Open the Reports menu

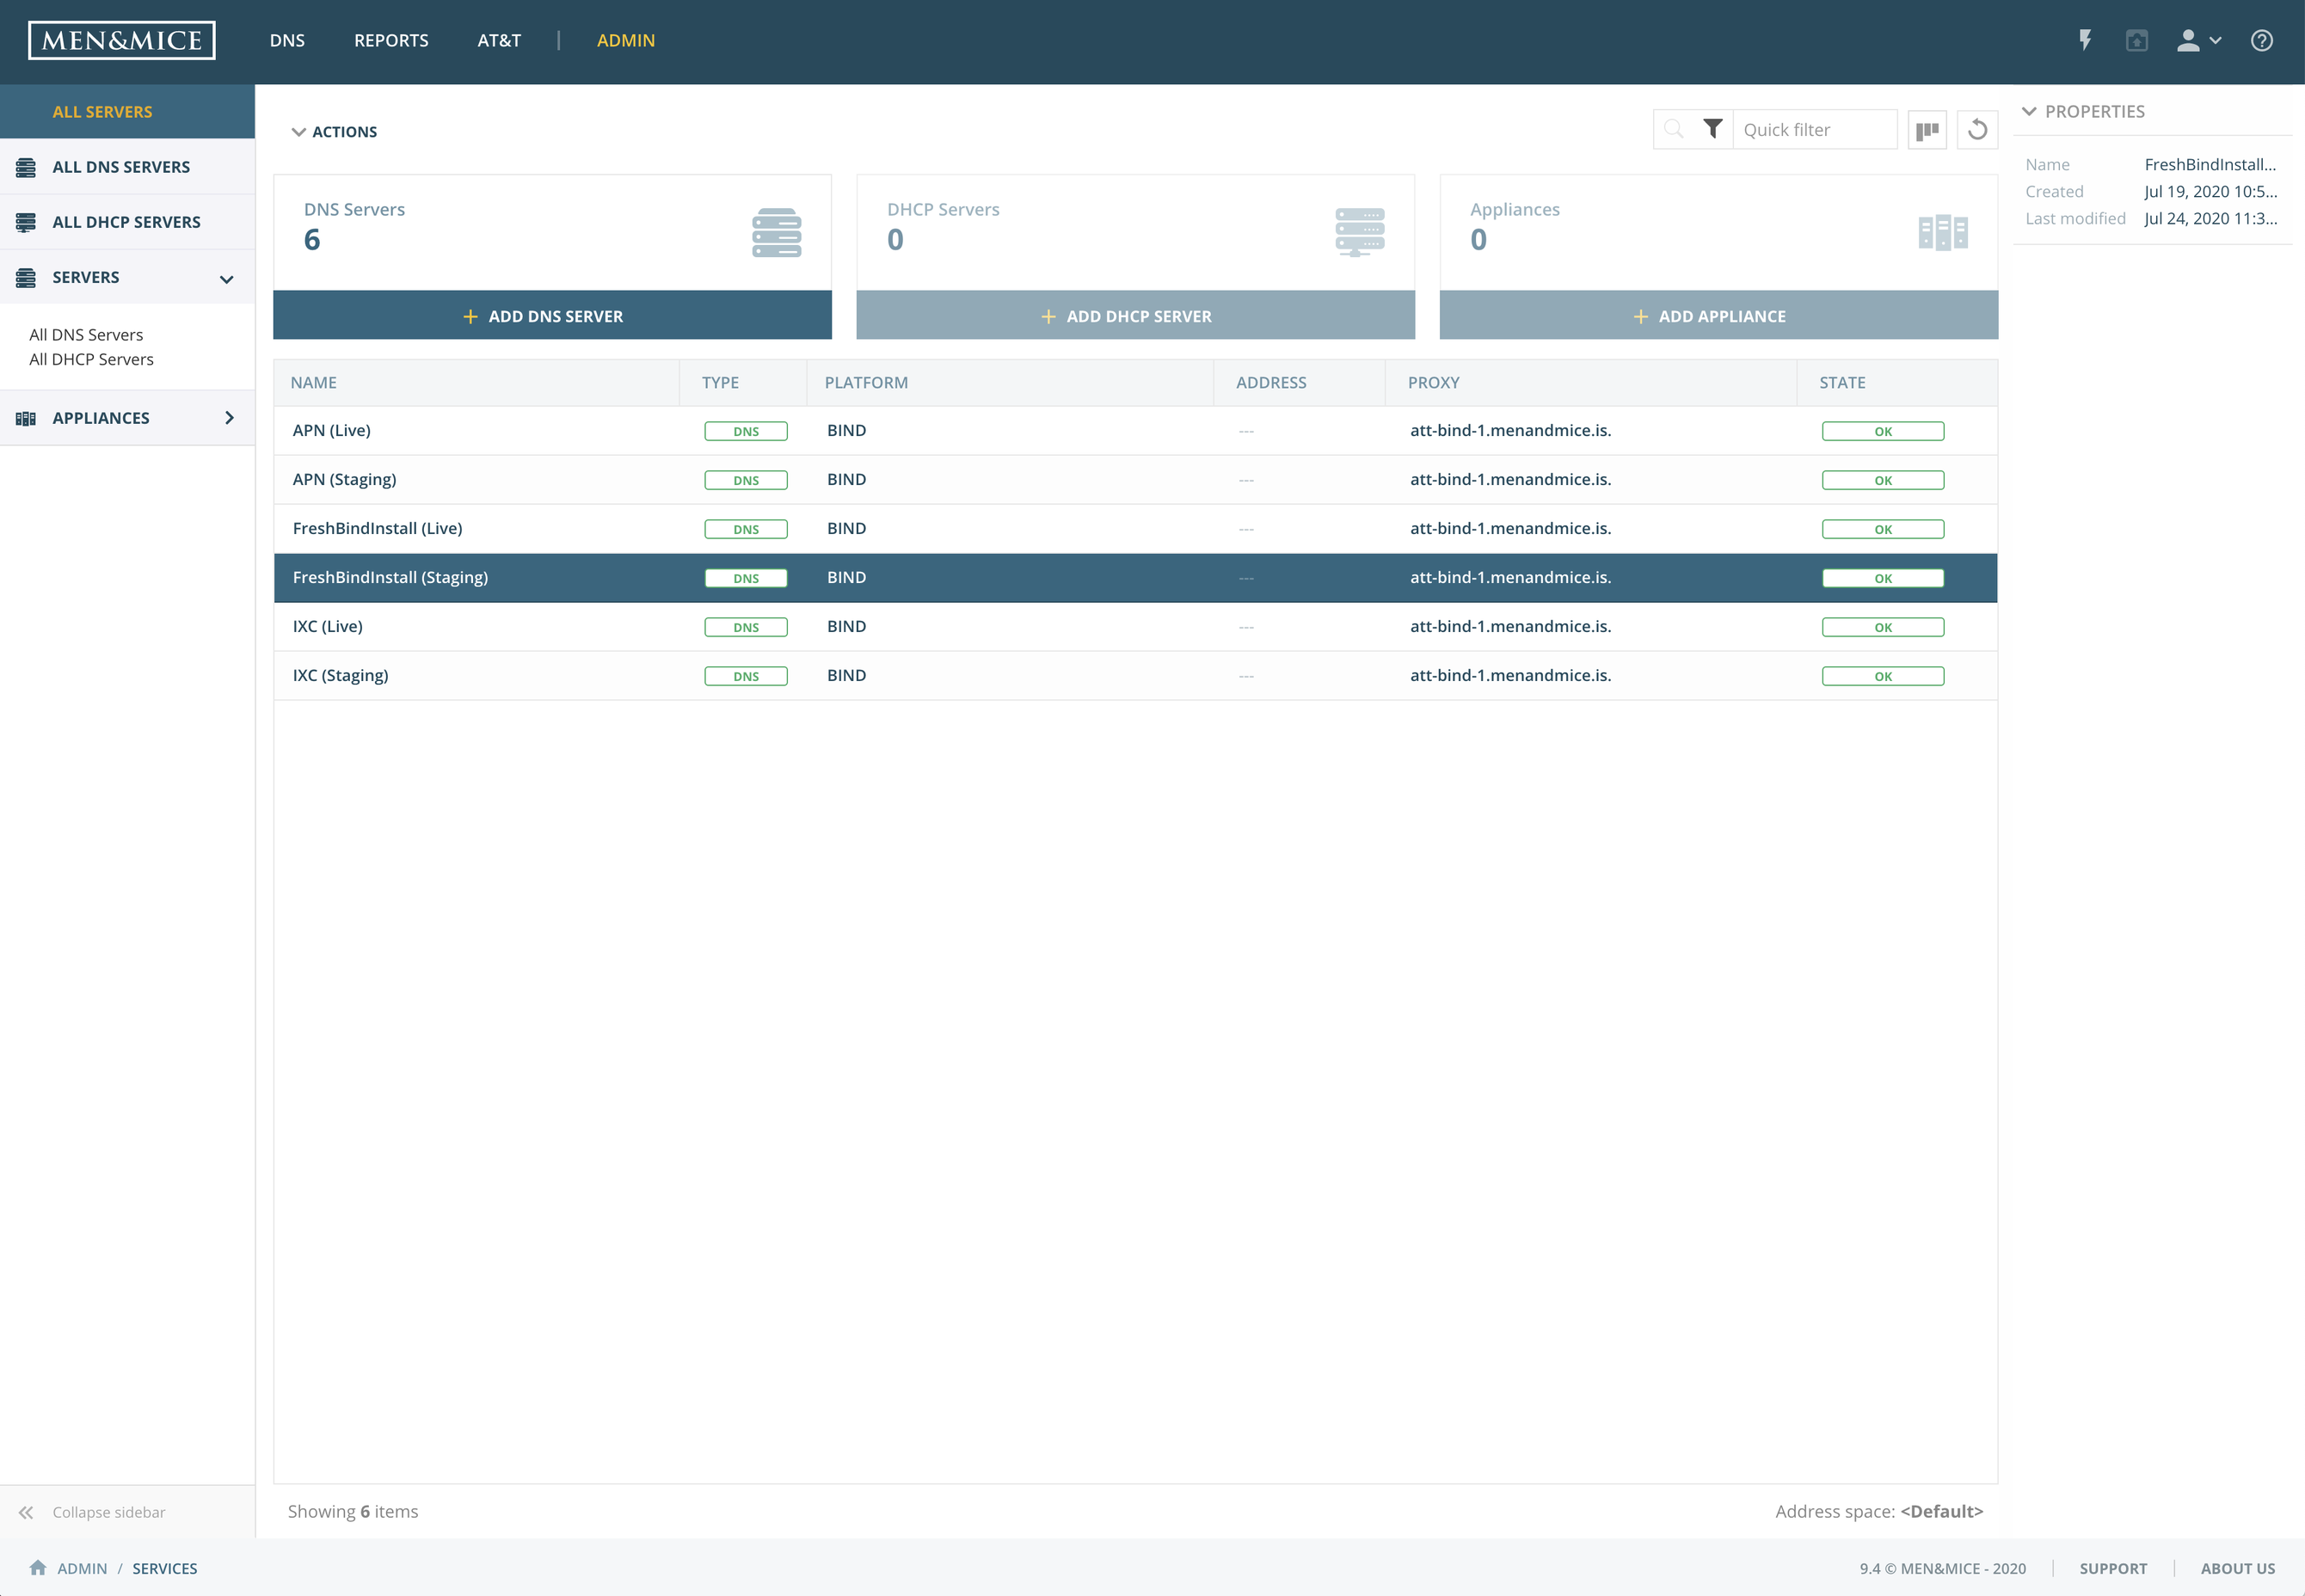tap(391, 40)
